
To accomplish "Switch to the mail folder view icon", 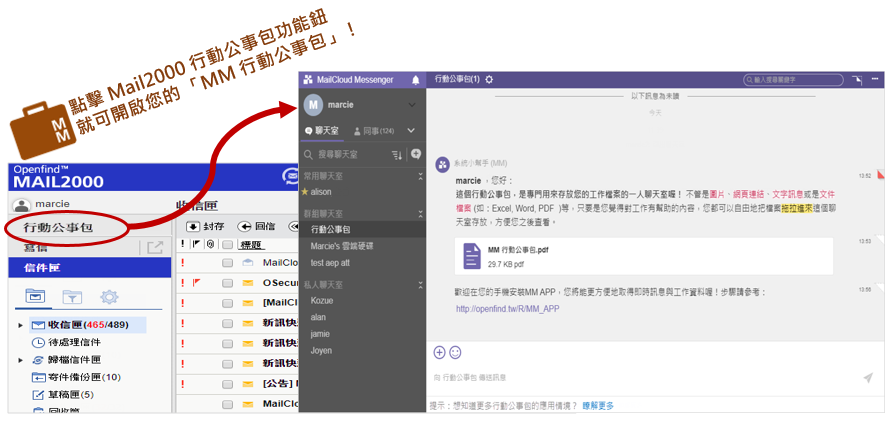I will (x=35, y=296).
